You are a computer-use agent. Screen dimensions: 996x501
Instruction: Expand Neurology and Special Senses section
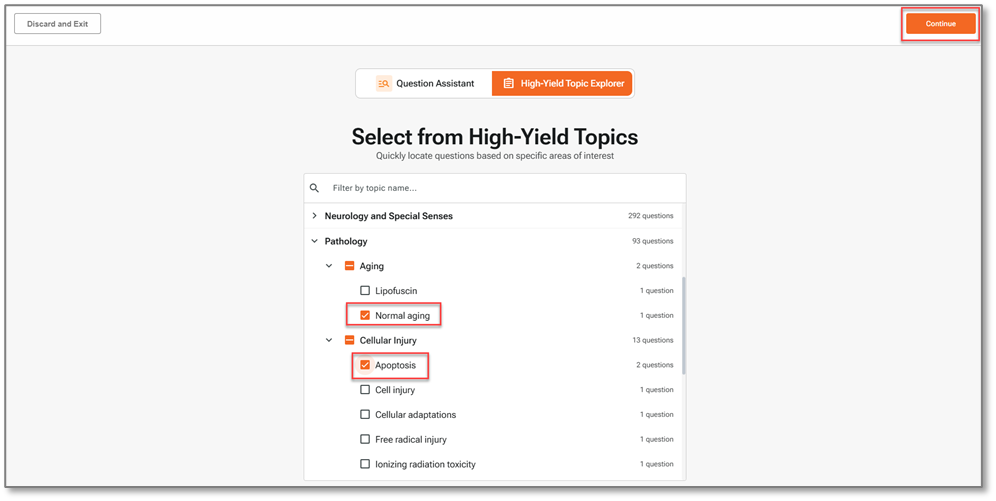tap(314, 216)
